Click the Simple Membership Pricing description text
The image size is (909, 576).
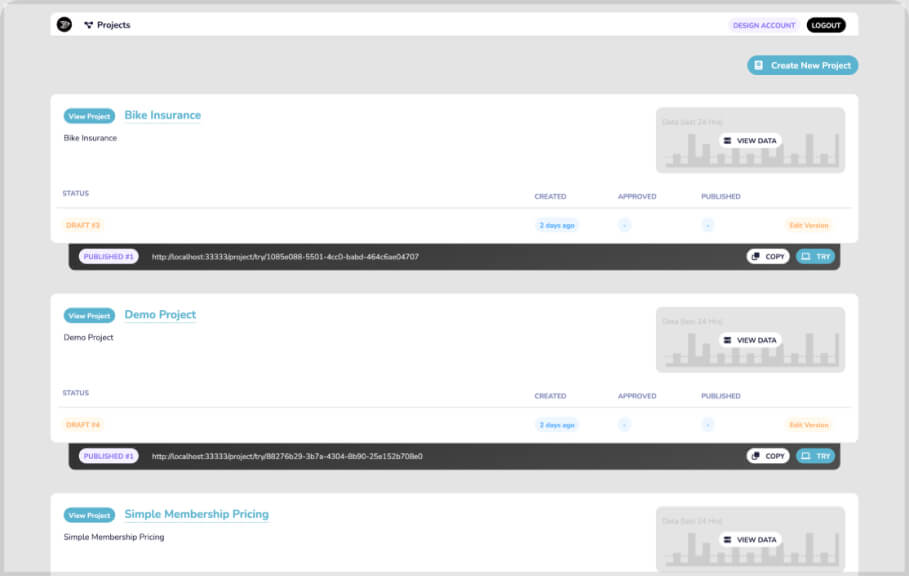114,537
